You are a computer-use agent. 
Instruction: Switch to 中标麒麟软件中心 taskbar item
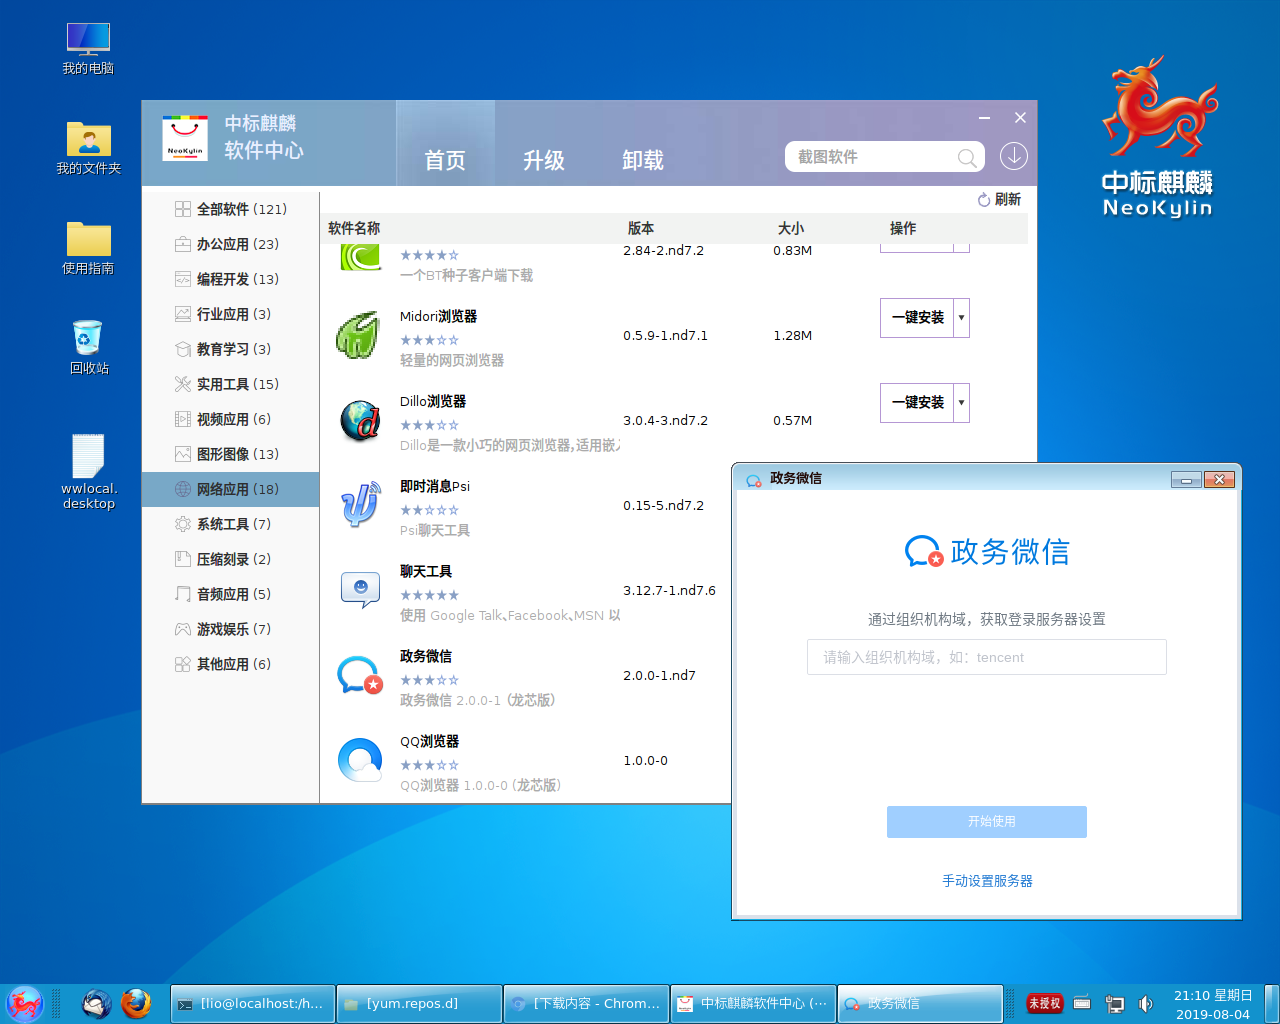pyautogui.click(x=753, y=1003)
